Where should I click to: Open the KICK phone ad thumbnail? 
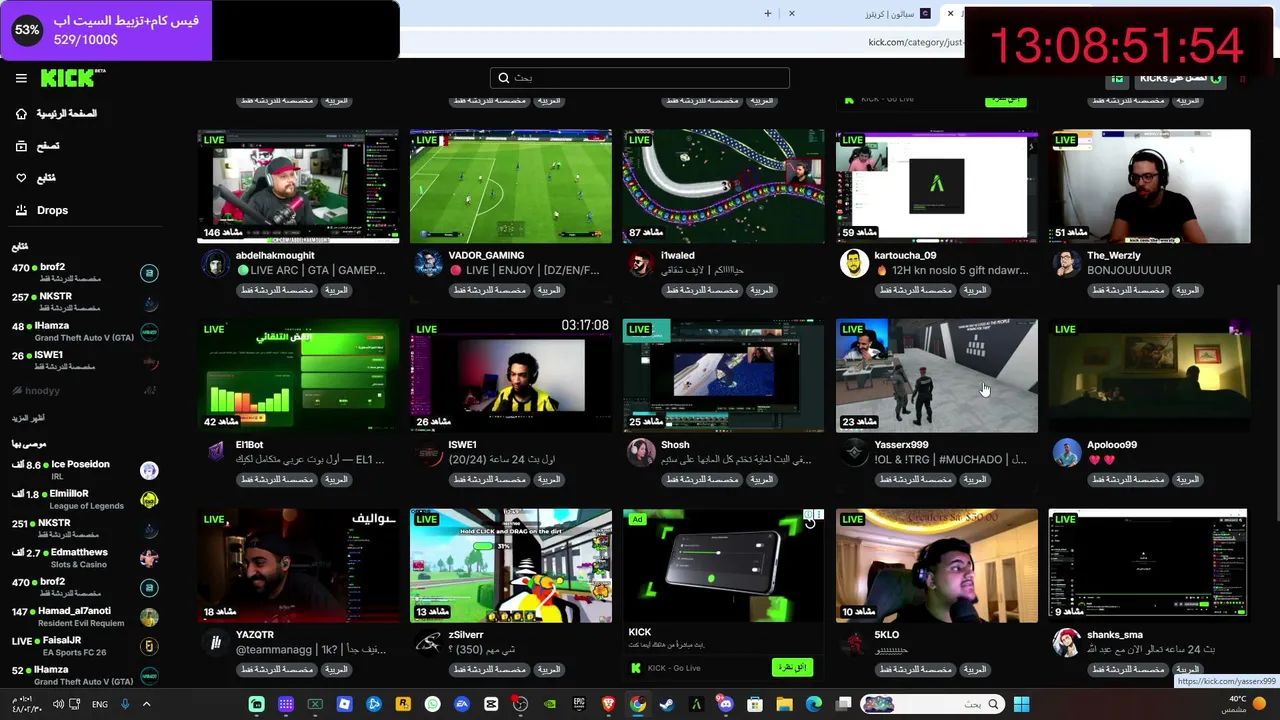coord(724,566)
